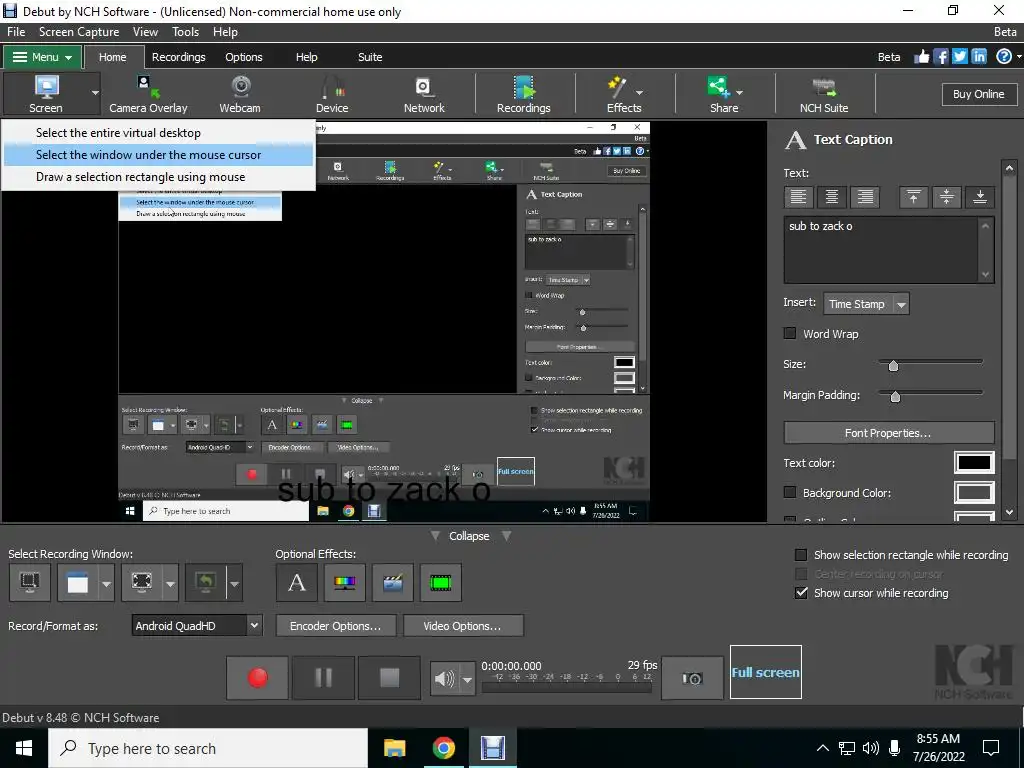1024x768 pixels.
Task: Open the Share dropdown arrow
Action: coord(739,93)
